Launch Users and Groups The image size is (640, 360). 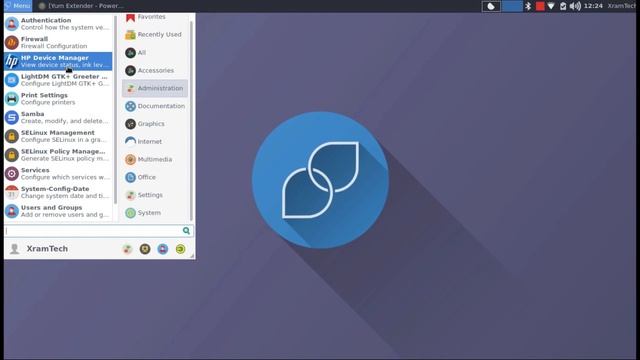point(58,211)
